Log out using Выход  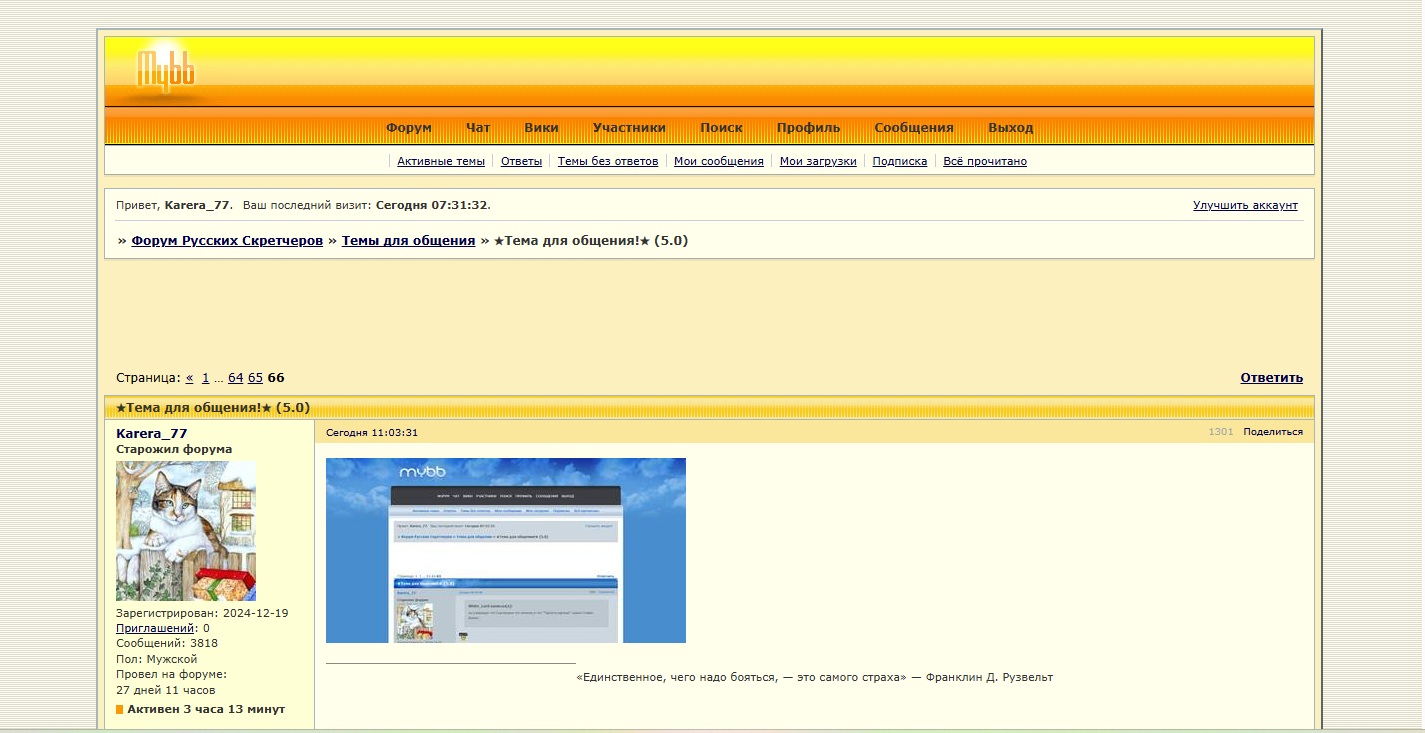coord(1010,128)
